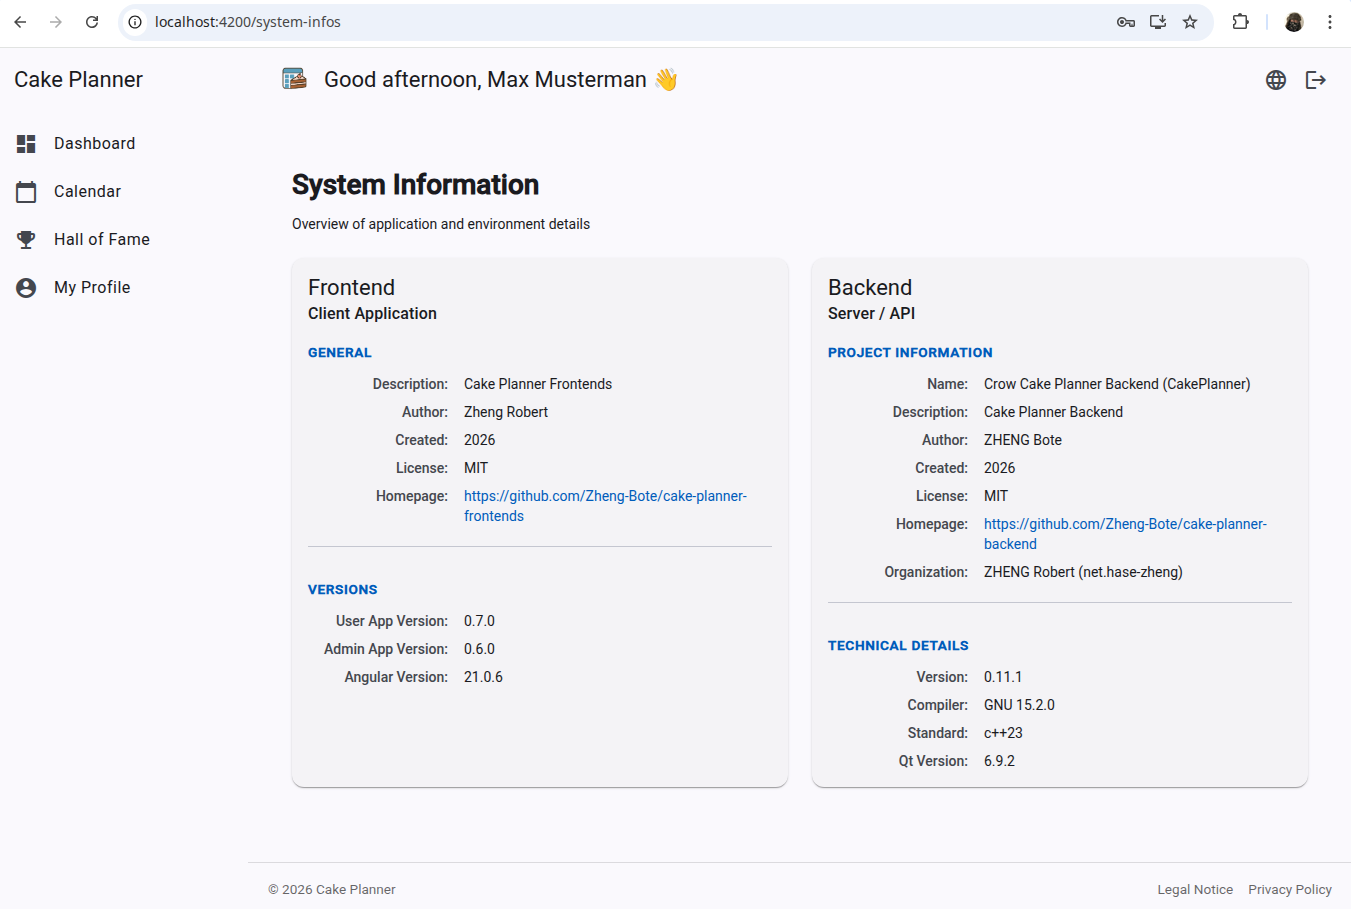Bookmark the page with the star icon
Image resolution: width=1351 pixels, height=909 pixels.
[x=1189, y=21]
